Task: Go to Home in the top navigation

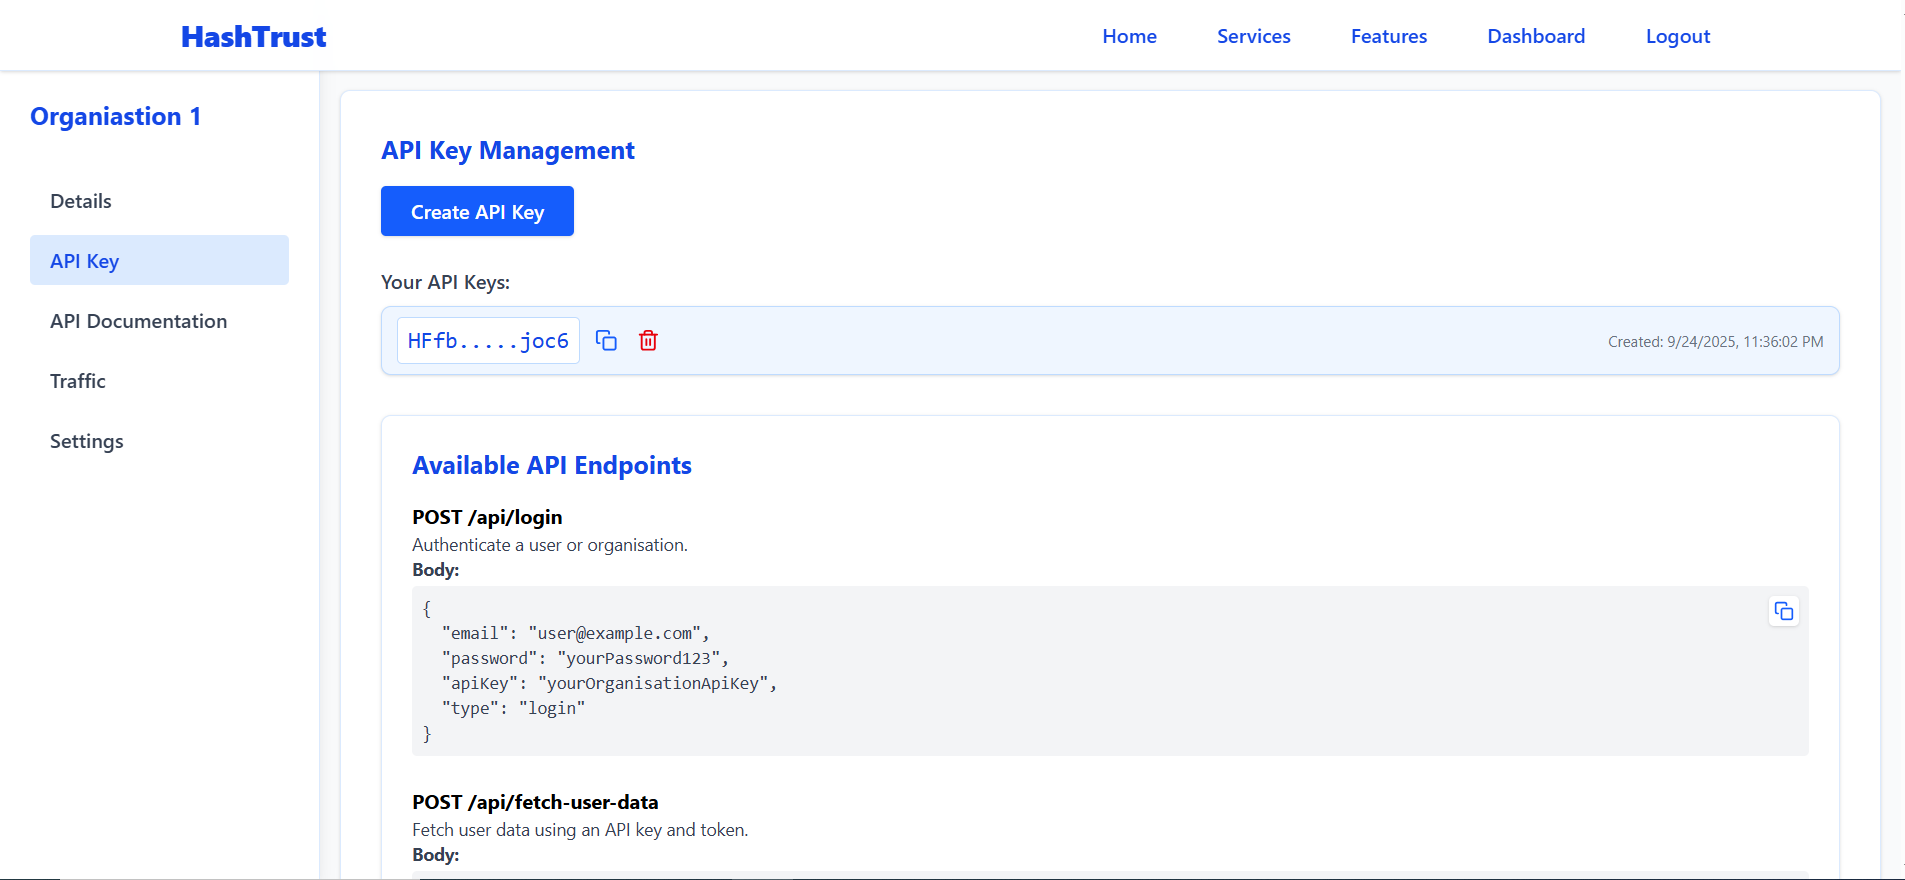Action: click(x=1129, y=36)
